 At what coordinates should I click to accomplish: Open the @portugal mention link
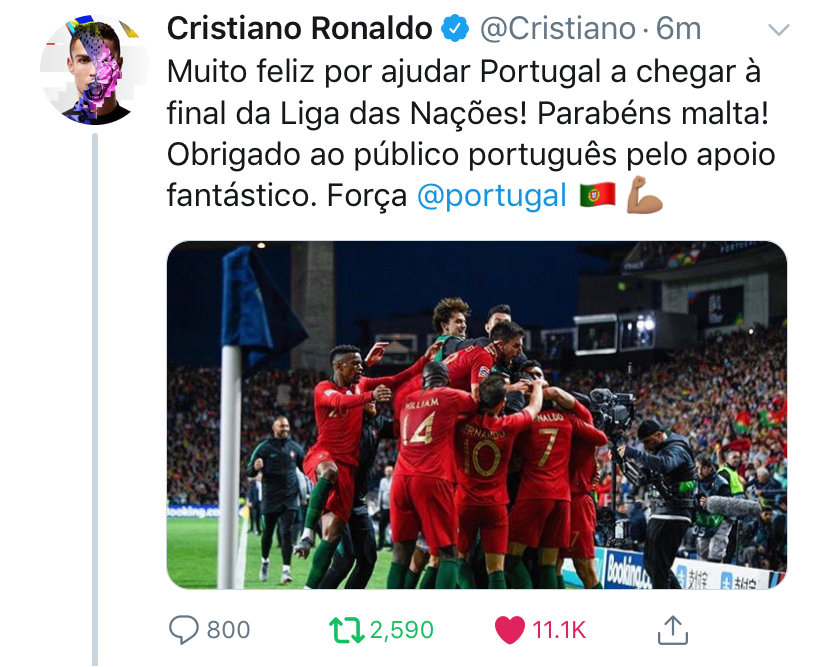pos(492,195)
